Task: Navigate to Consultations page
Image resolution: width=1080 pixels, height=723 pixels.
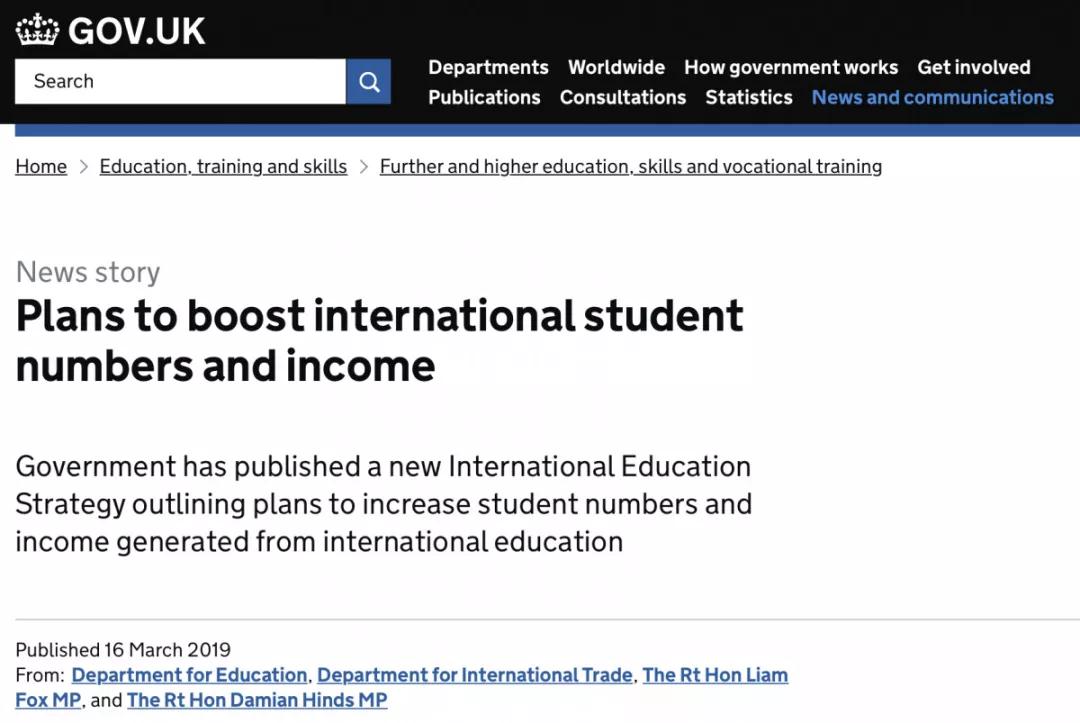Action: (x=622, y=97)
